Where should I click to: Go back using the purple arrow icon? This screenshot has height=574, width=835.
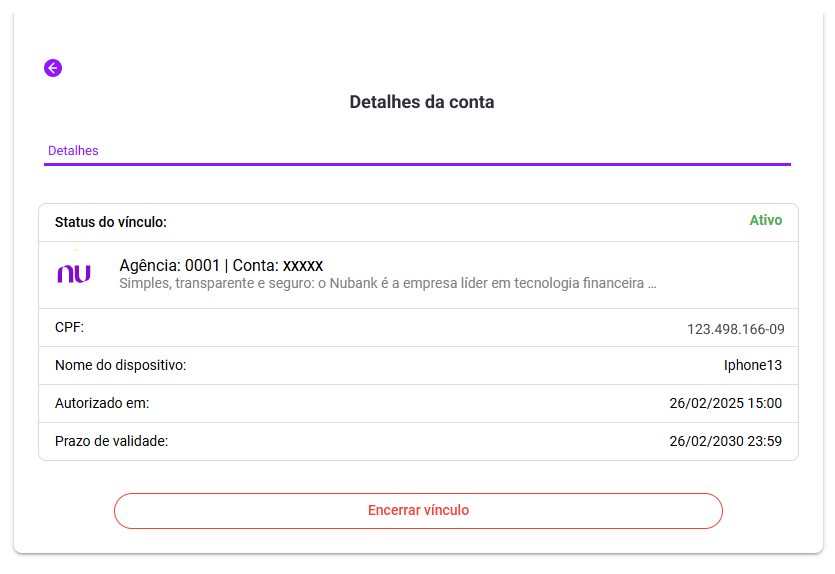click(x=53, y=68)
